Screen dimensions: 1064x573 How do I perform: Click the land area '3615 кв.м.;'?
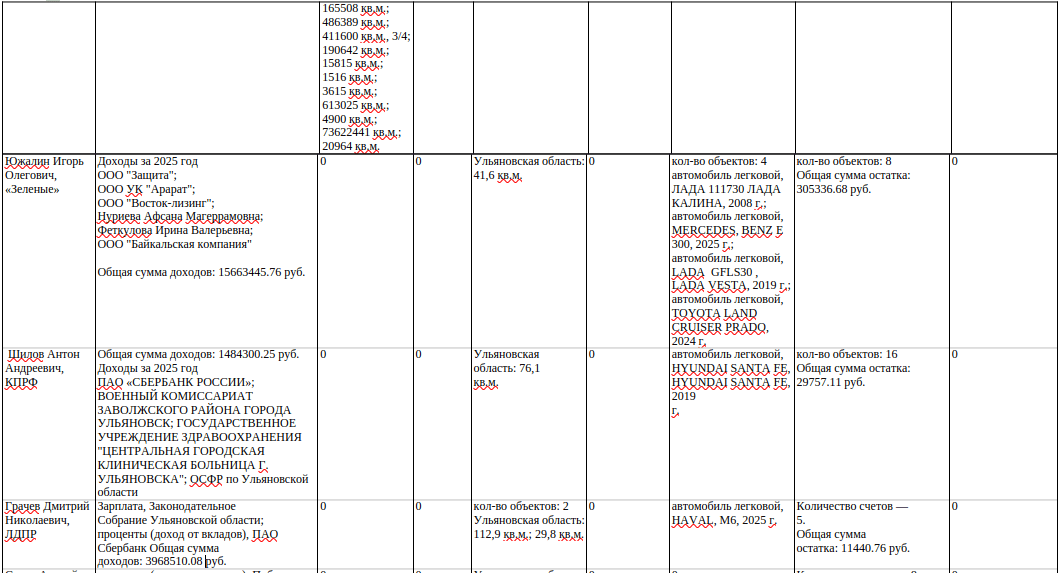350,92
